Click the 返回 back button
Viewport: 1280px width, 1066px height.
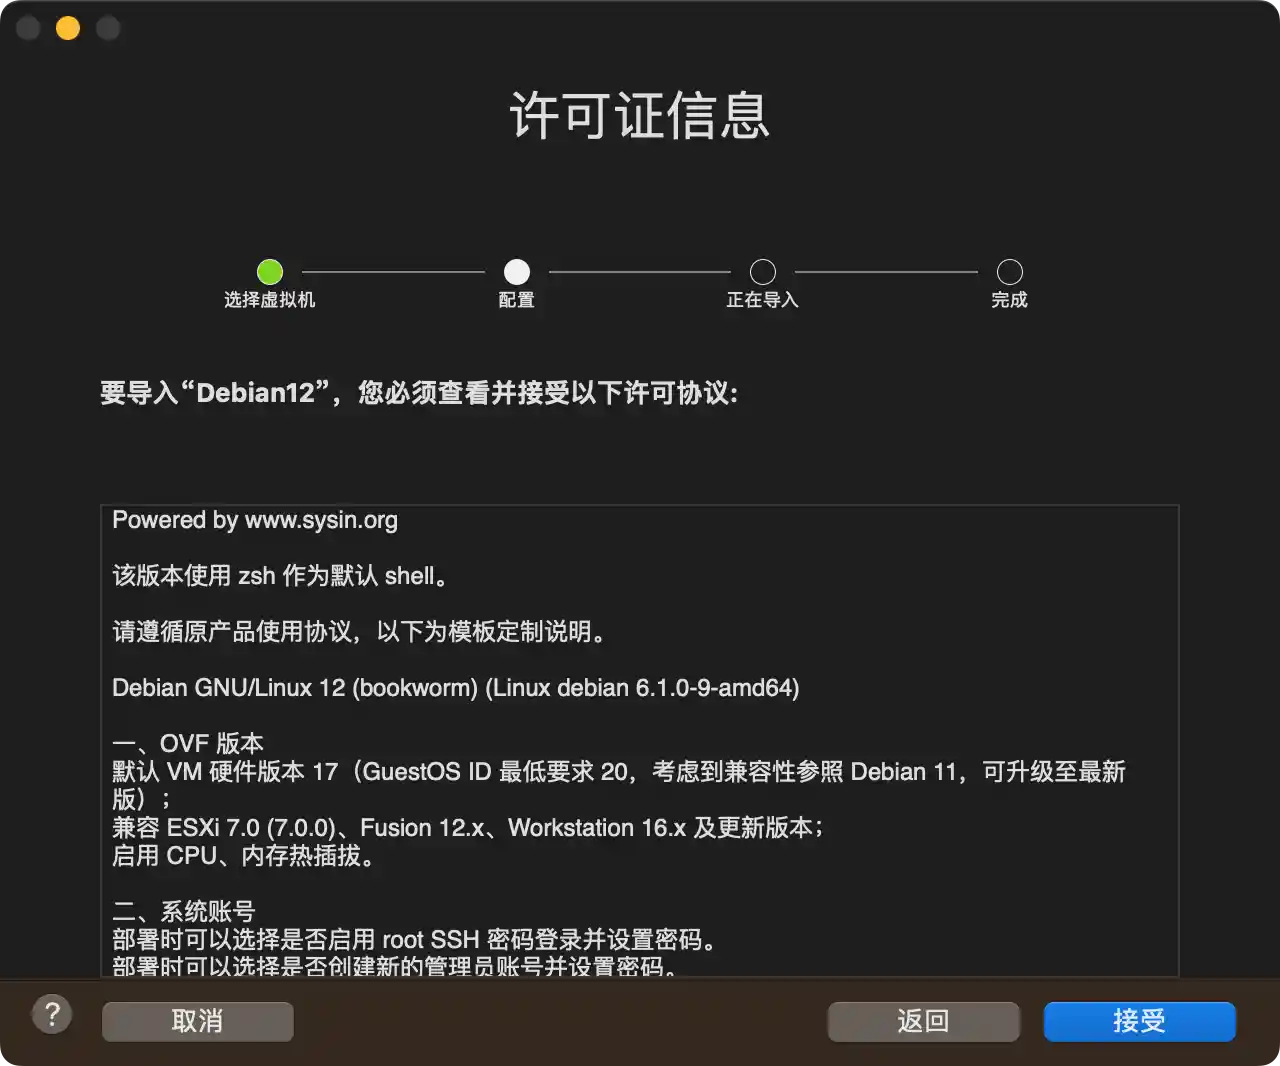point(923,1021)
